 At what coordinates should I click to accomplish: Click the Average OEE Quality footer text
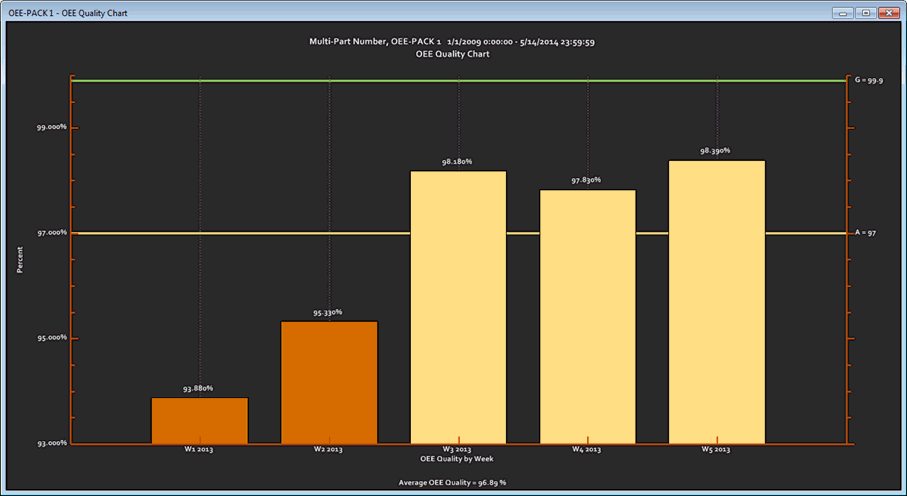(453, 482)
